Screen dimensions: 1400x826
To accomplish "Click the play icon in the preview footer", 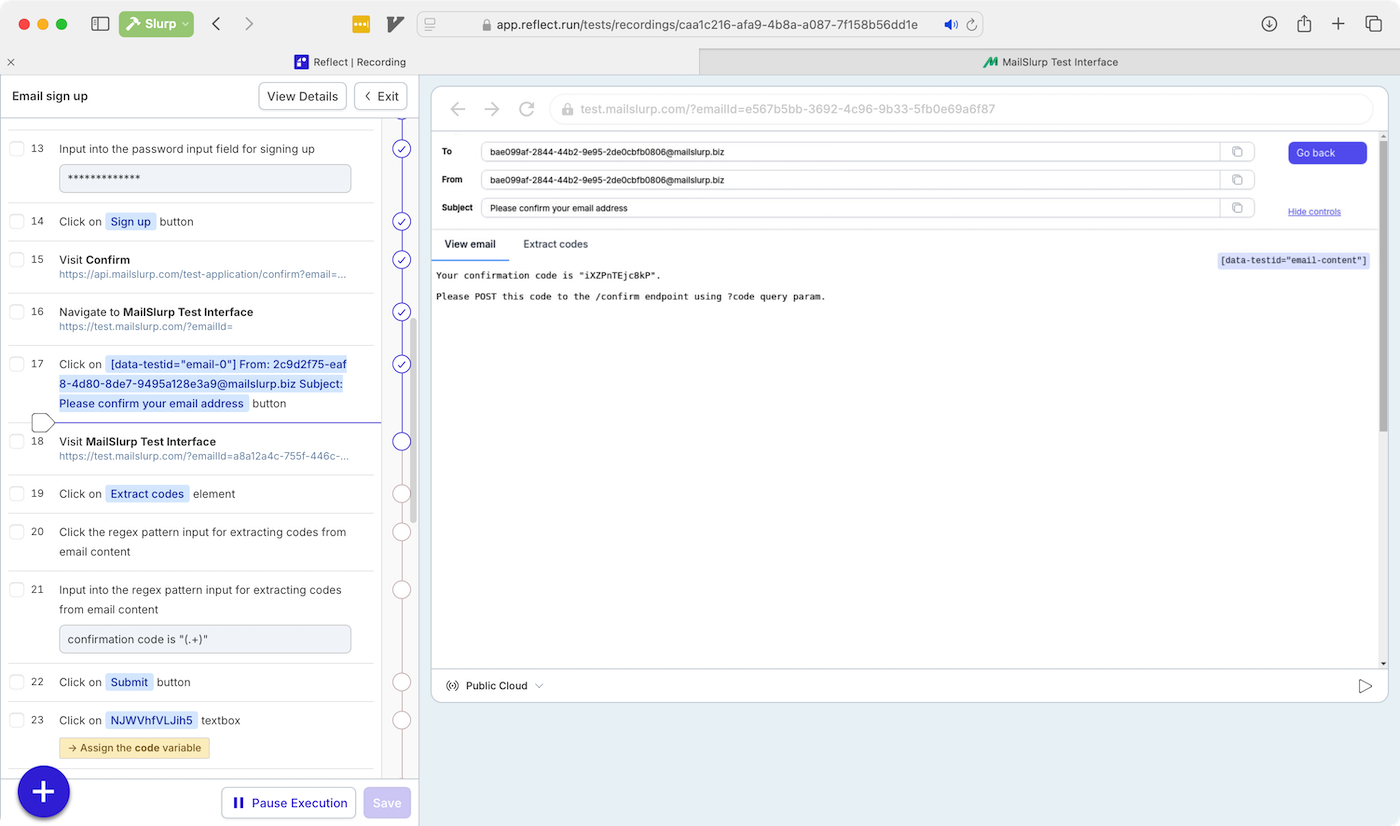I will (x=1365, y=686).
